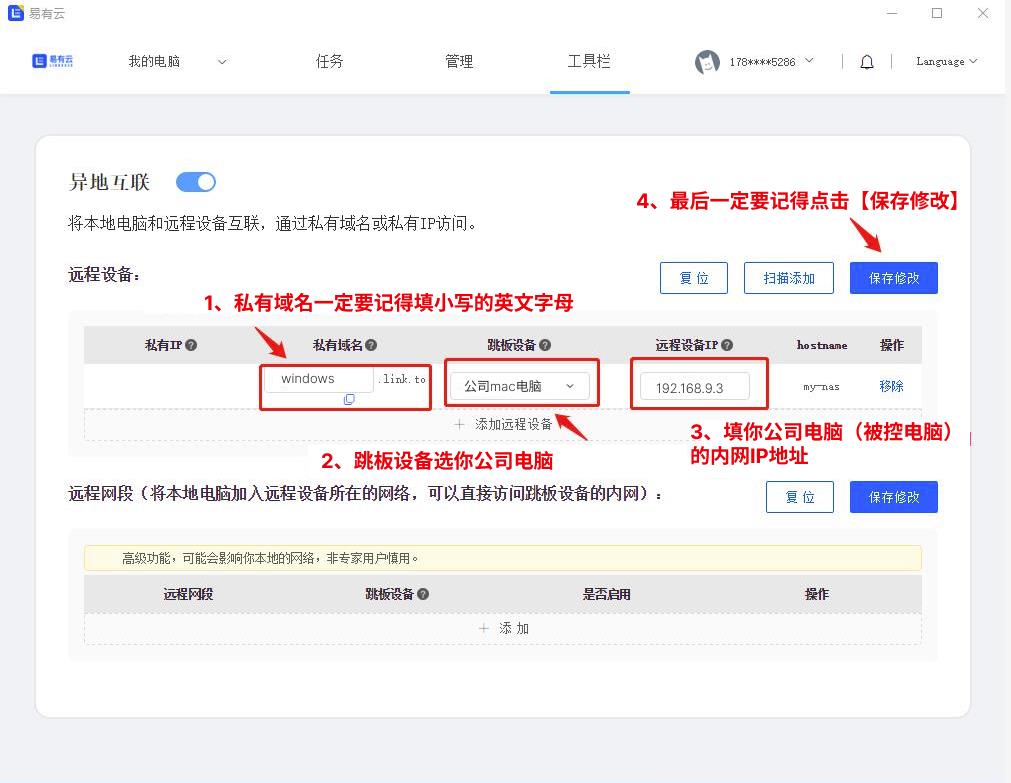Click help icon beside 跳板设备 in the remote segment table

click(x=423, y=594)
